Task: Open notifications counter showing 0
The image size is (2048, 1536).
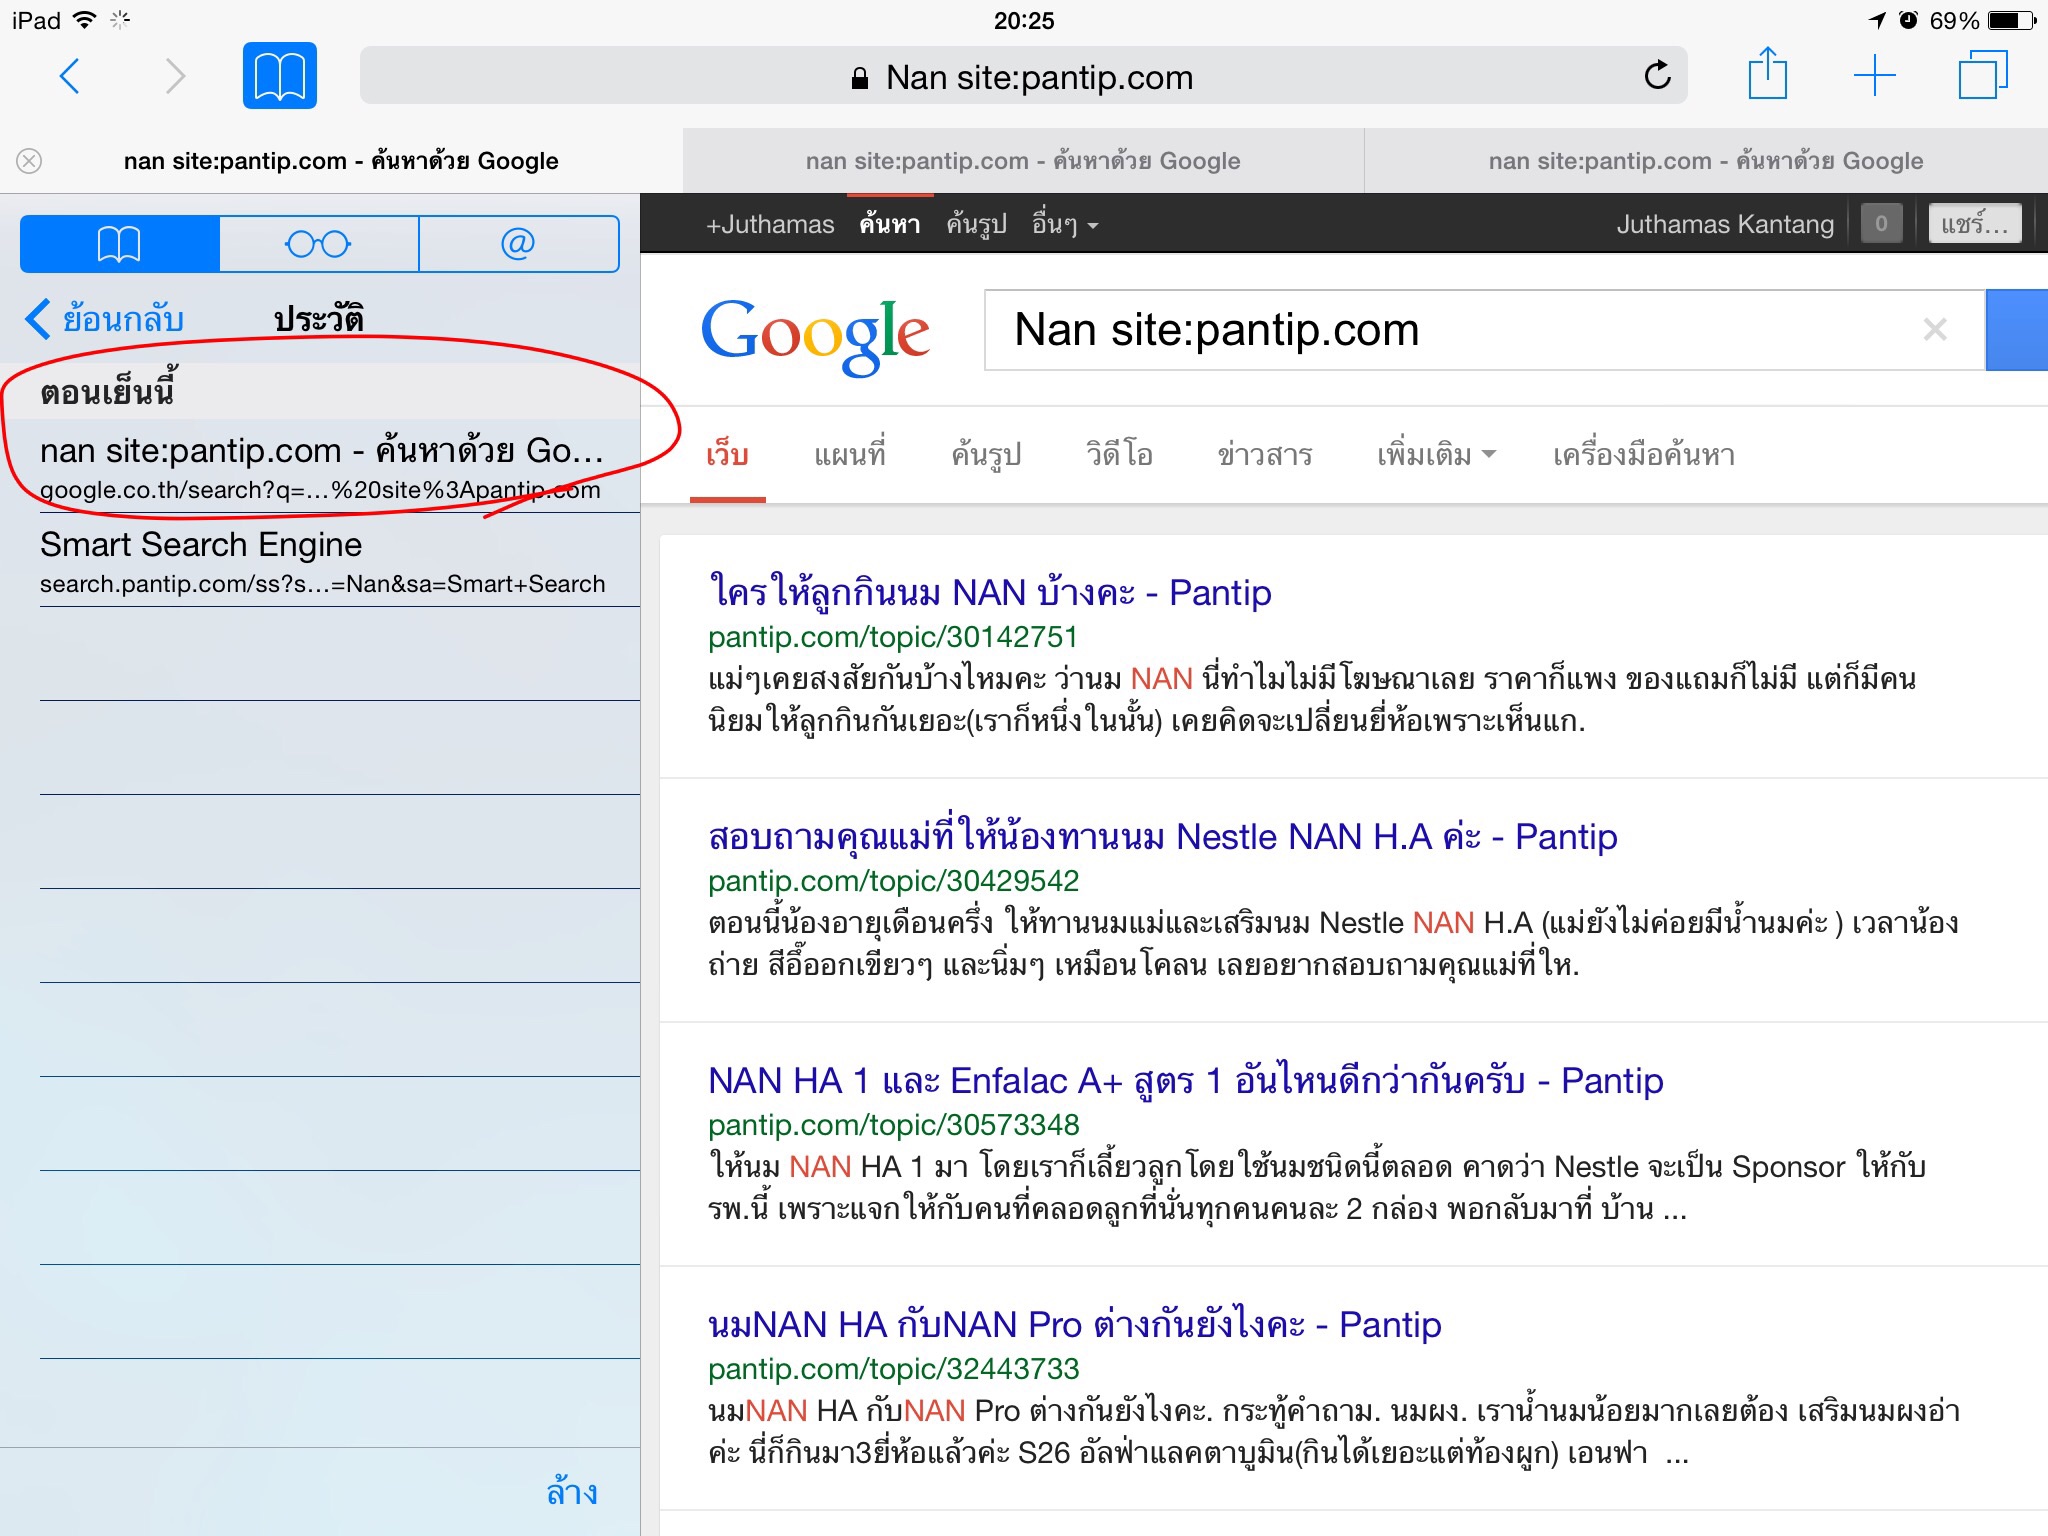Action: (x=1881, y=224)
